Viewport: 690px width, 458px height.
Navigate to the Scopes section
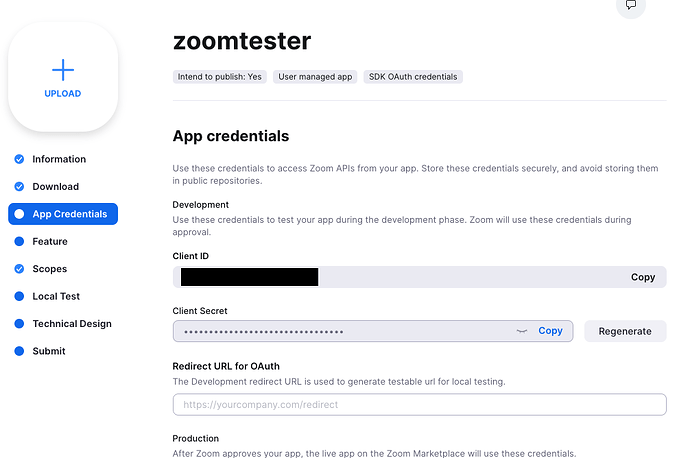[x=50, y=269]
